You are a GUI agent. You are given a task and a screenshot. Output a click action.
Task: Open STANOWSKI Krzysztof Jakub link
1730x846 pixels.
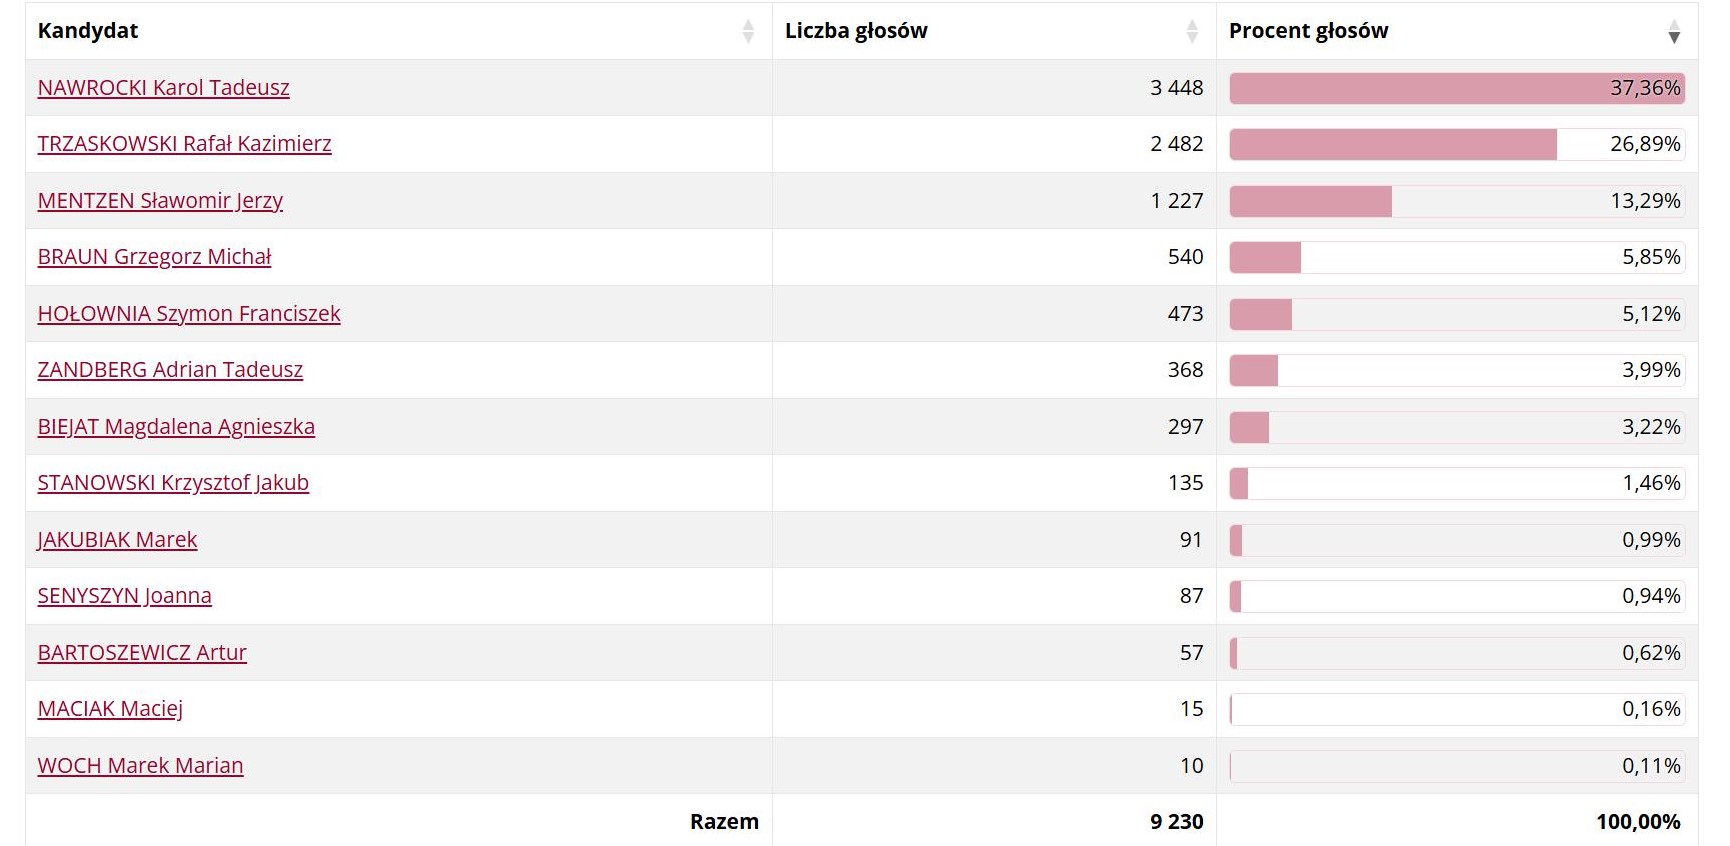click(173, 483)
